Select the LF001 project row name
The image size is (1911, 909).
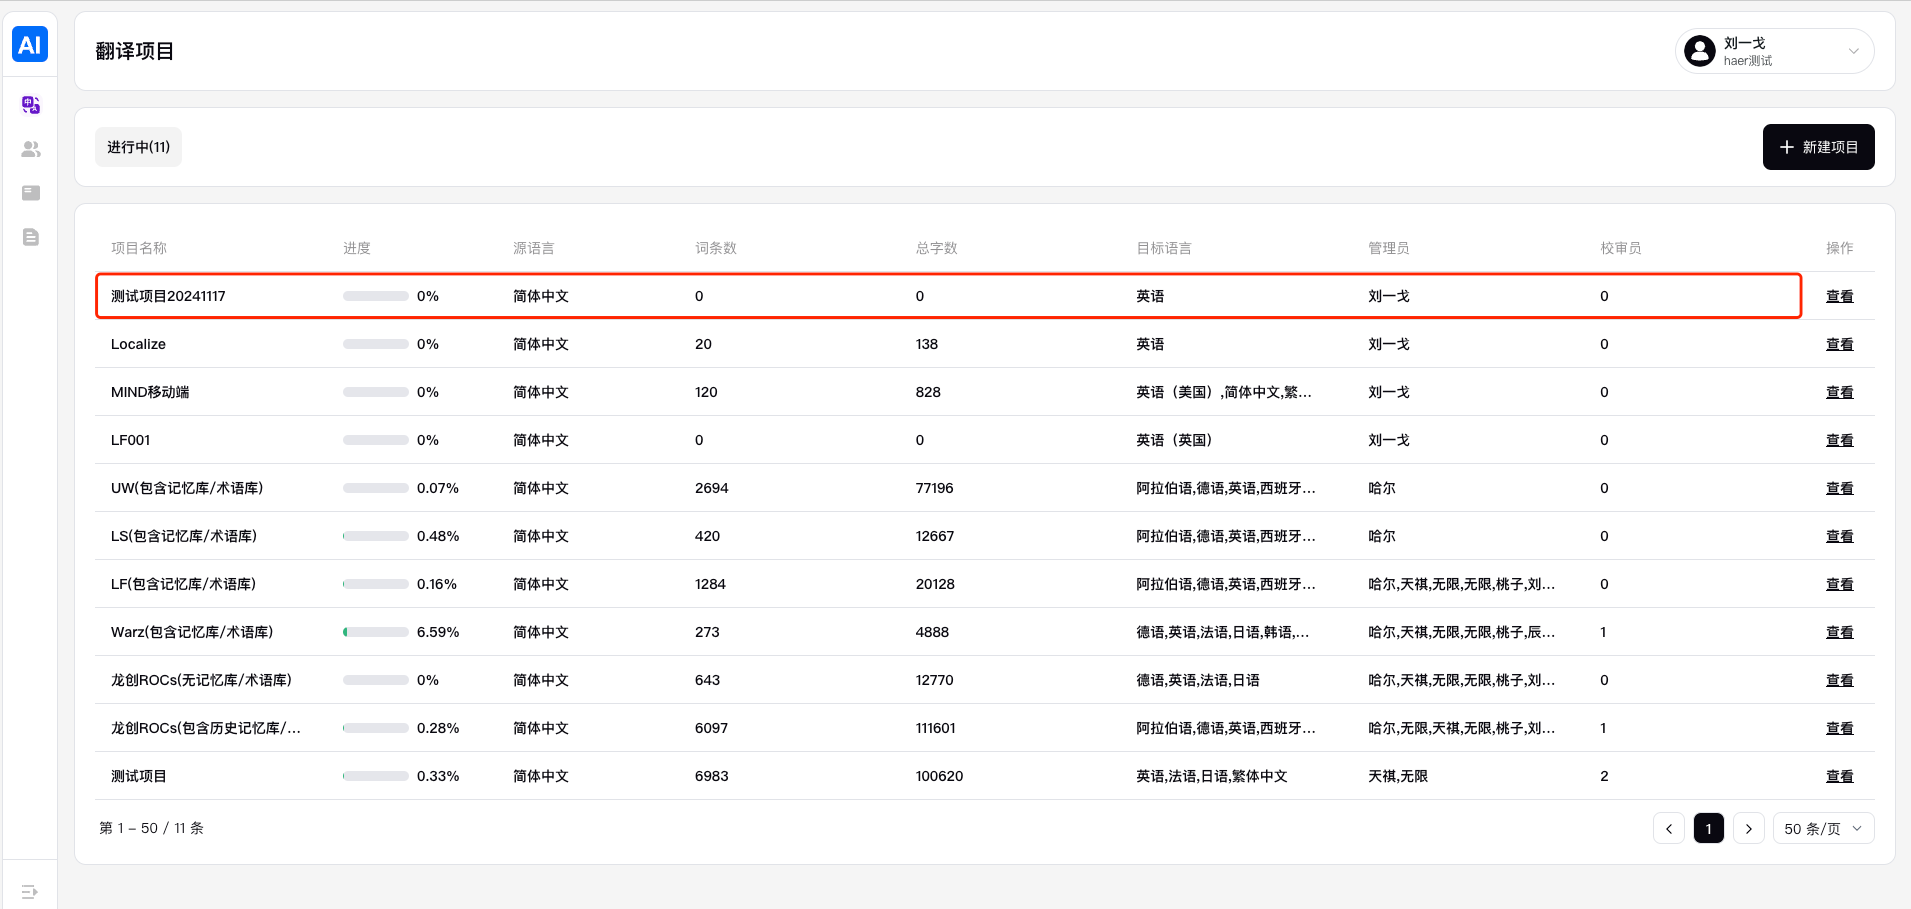pos(131,440)
